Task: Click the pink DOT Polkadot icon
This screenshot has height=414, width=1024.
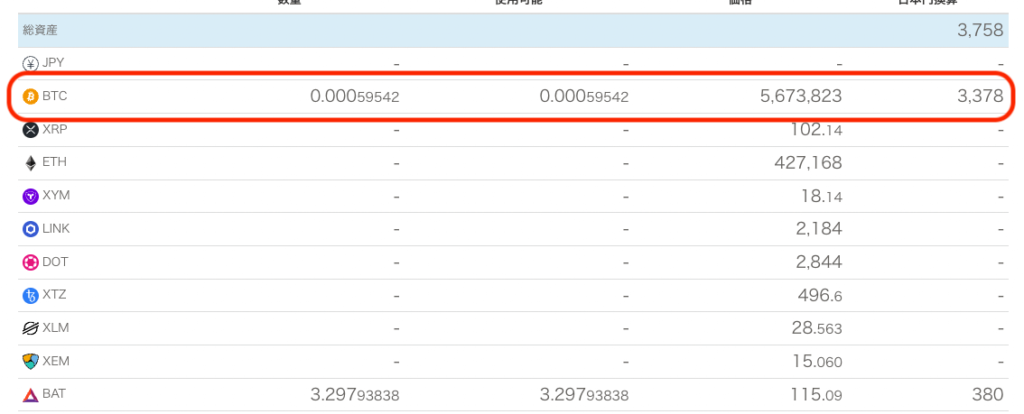Action: pyautogui.click(x=31, y=263)
